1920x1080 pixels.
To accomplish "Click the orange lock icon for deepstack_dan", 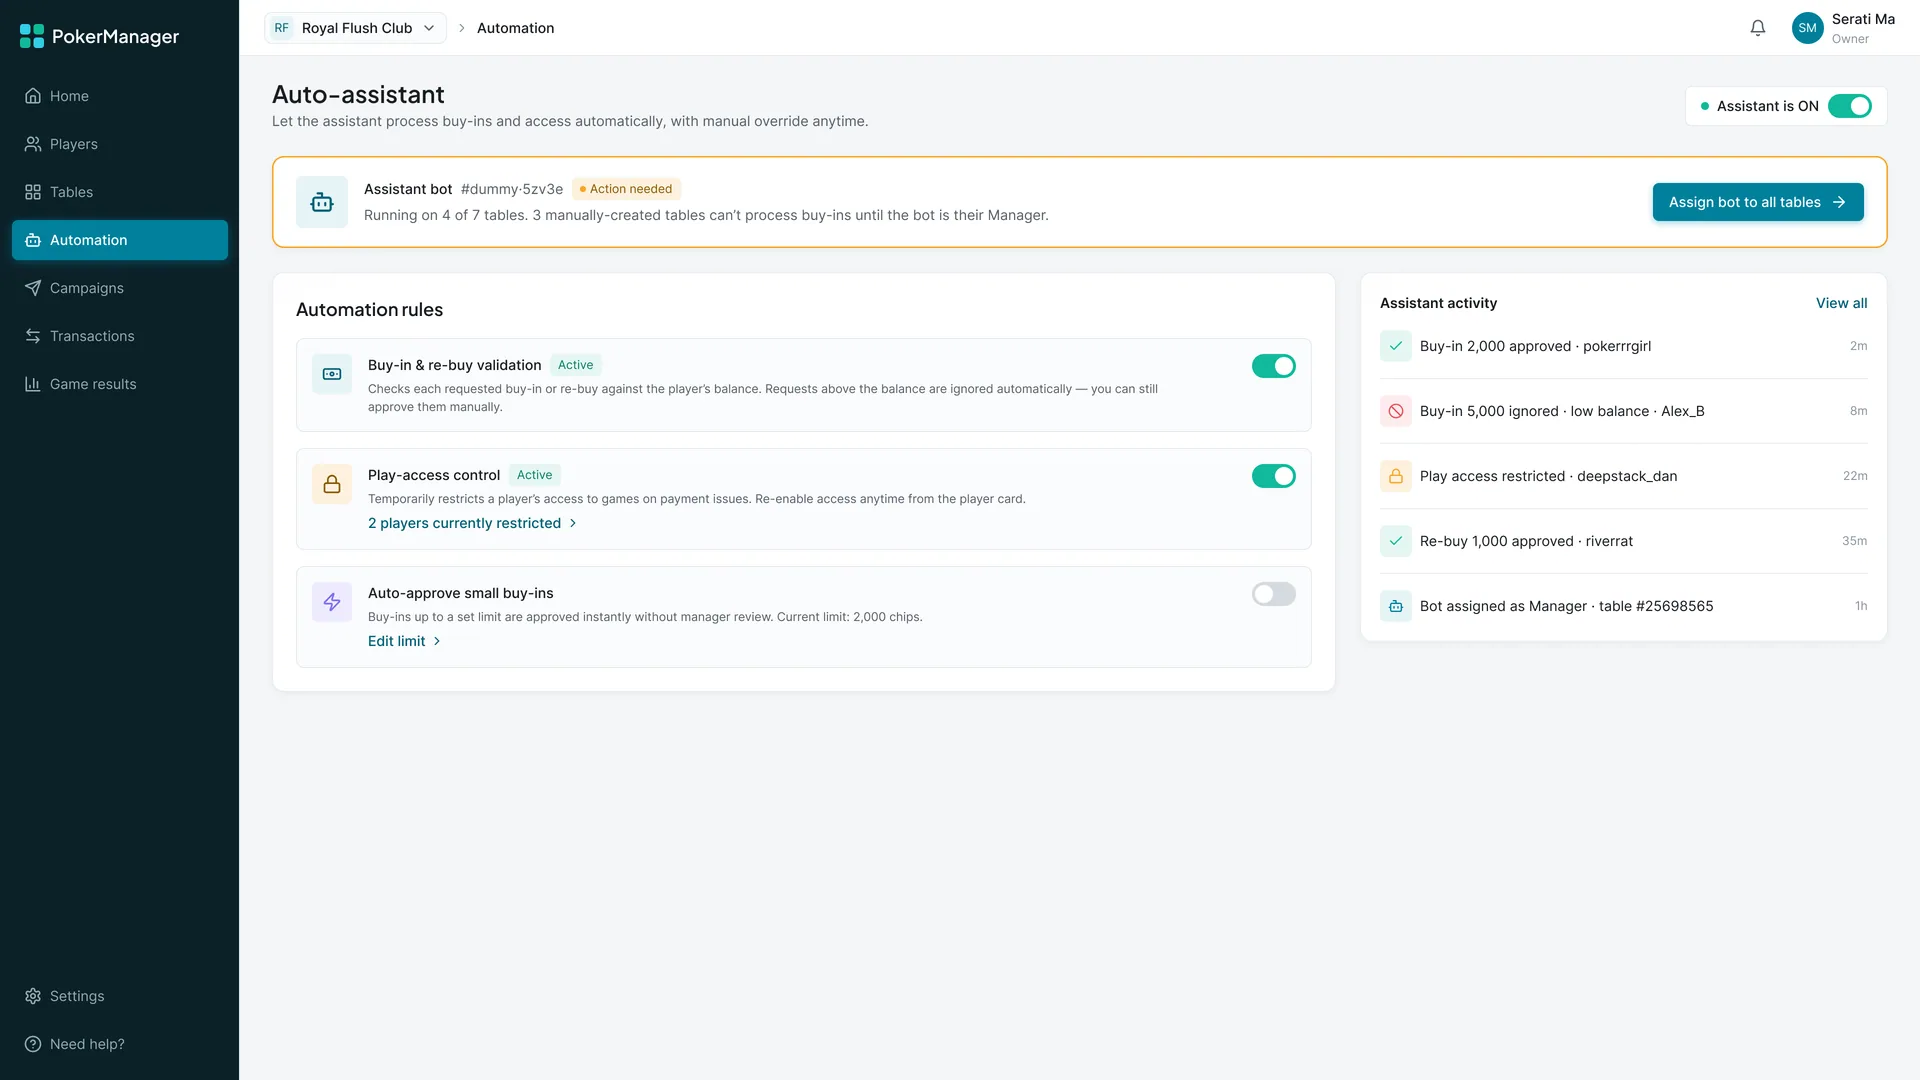I will tap(1396, 476).
